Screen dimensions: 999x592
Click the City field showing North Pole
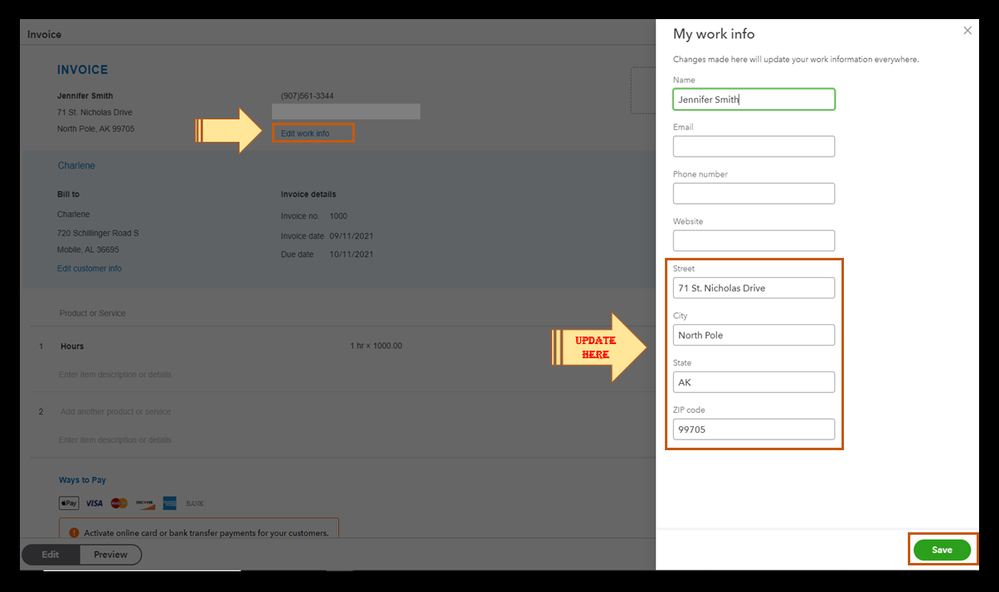click(x=754, y=335)
